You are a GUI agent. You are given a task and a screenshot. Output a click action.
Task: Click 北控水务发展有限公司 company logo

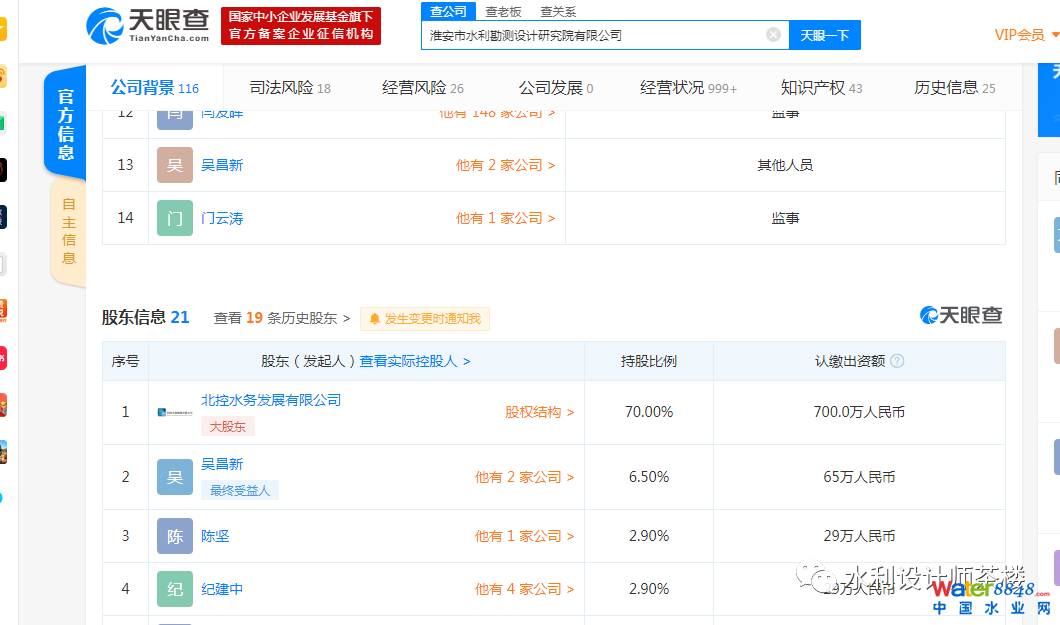pyautogui.click(x=176, y=412)
